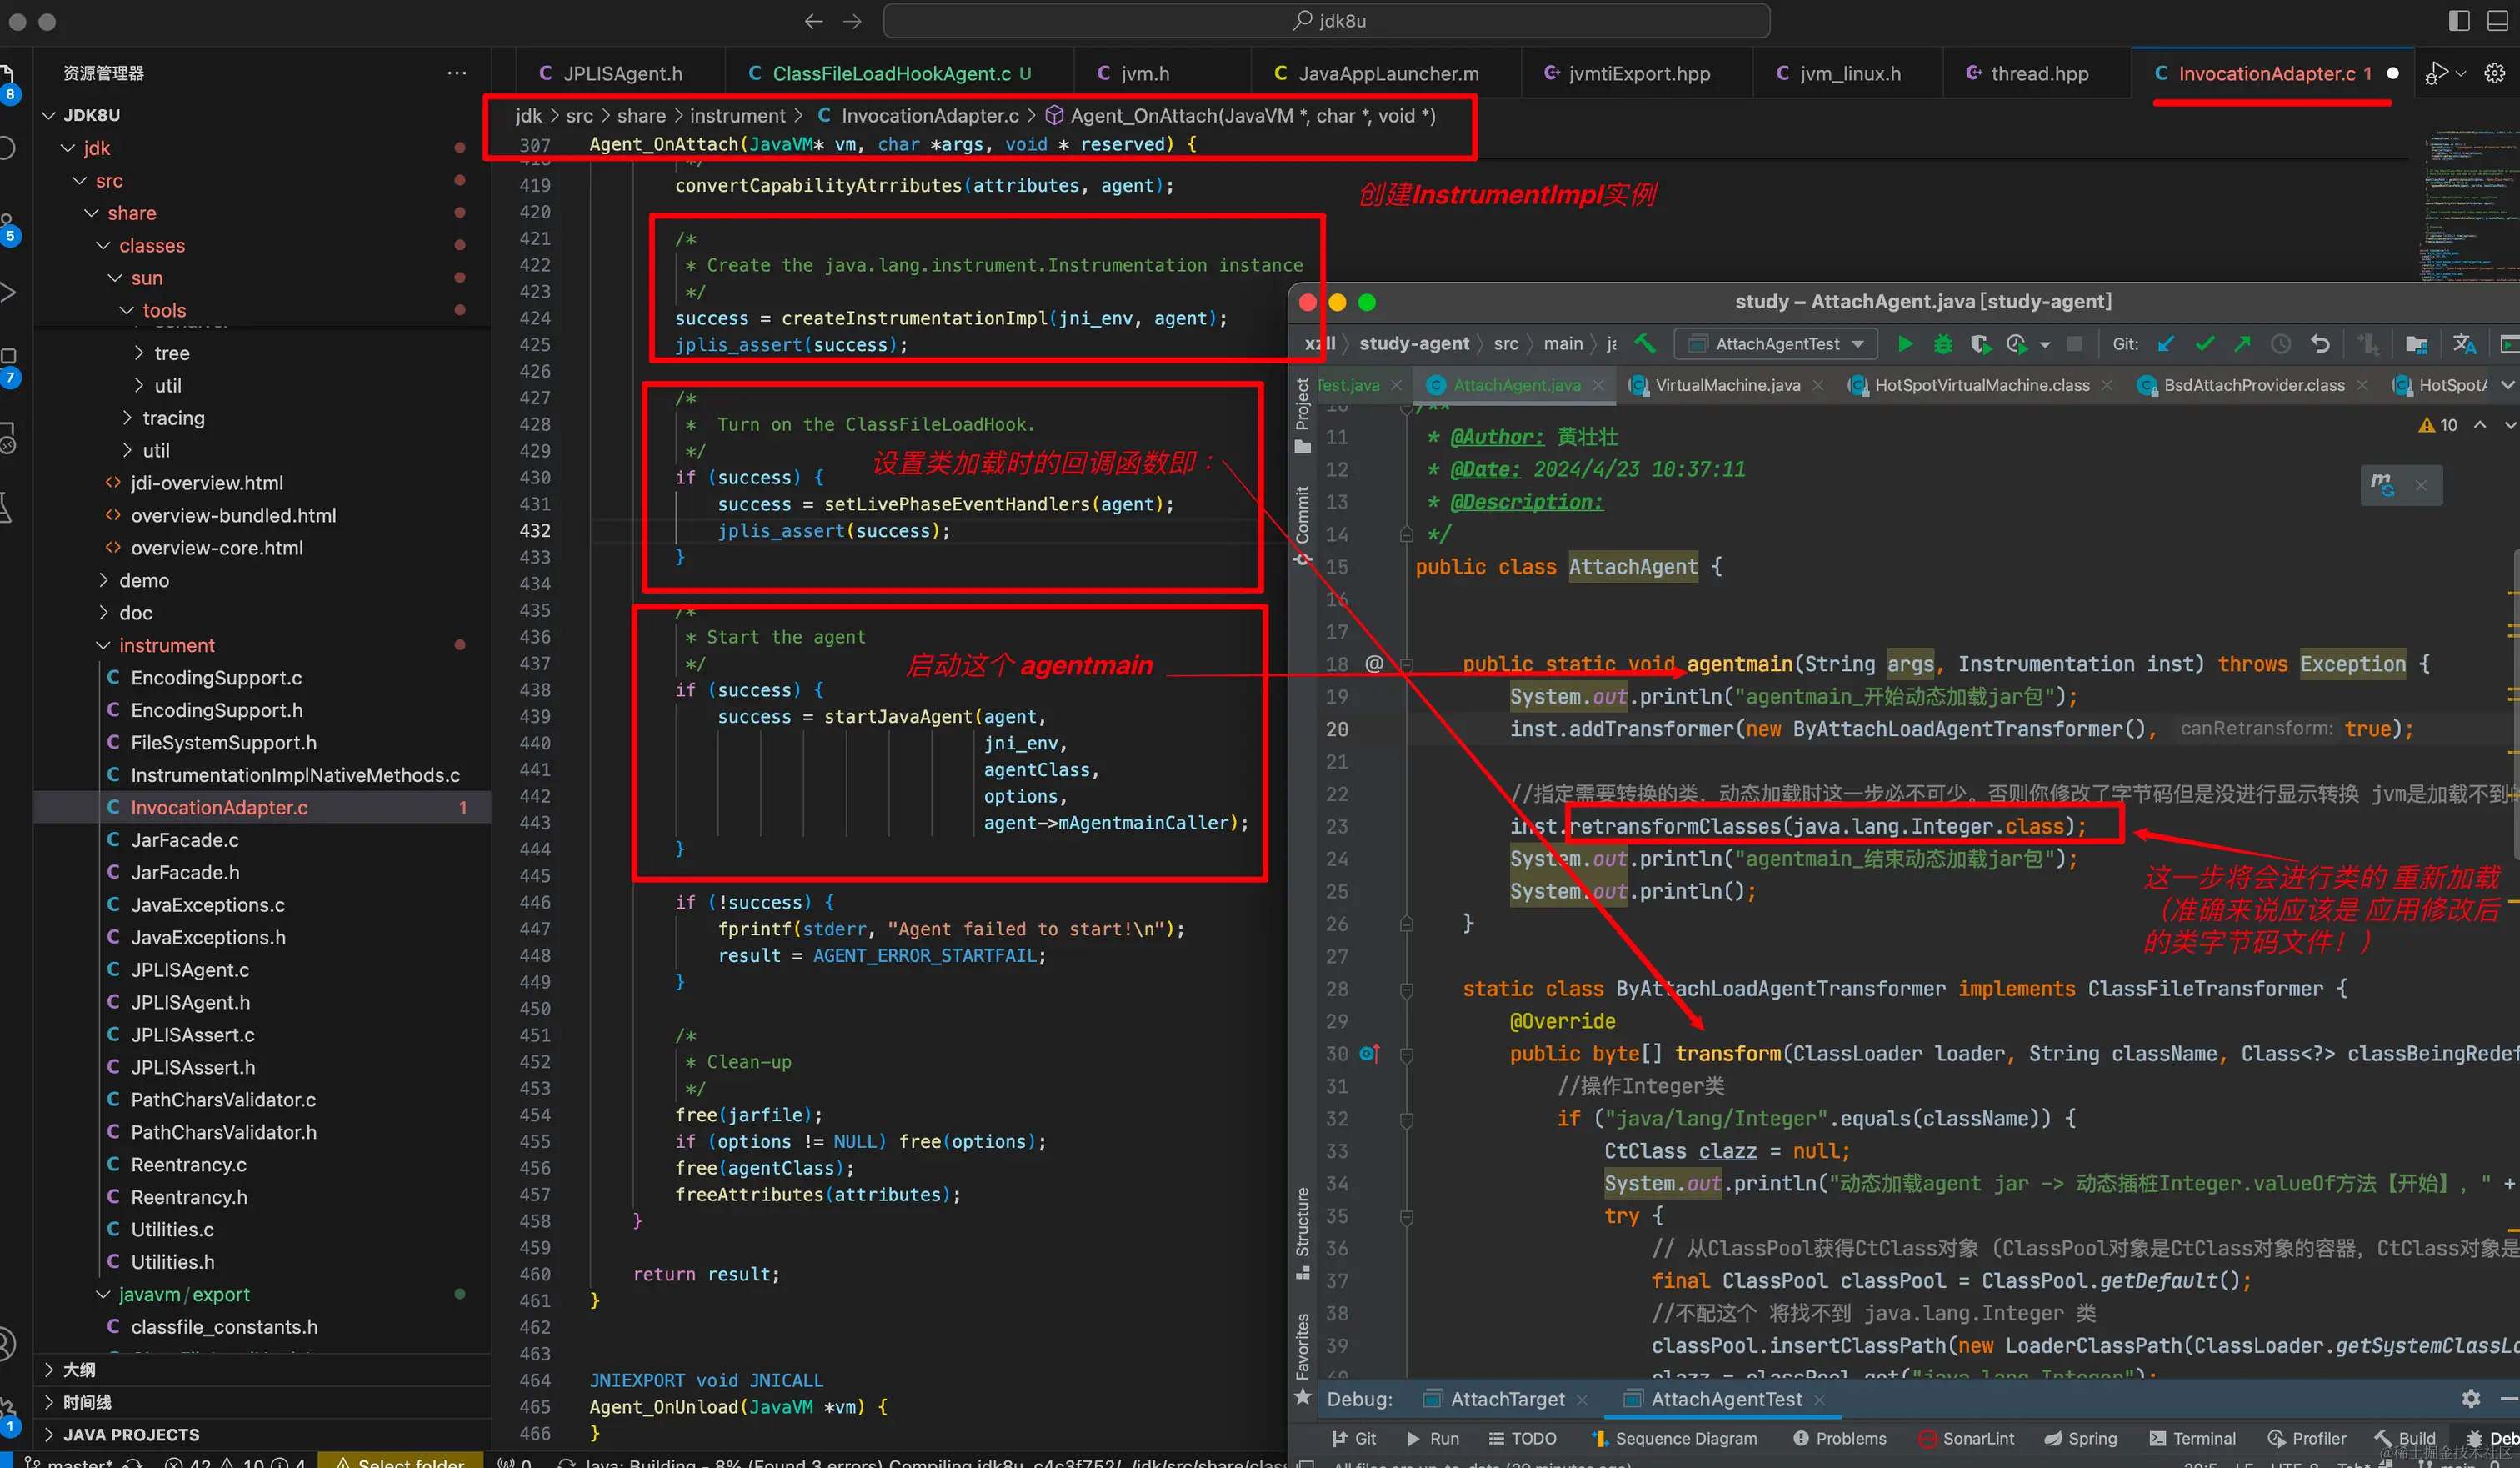Switch to the jvm_linux.h tab
The height and width of the screenshot is (1468, 2520).
tap(1849, 73)
